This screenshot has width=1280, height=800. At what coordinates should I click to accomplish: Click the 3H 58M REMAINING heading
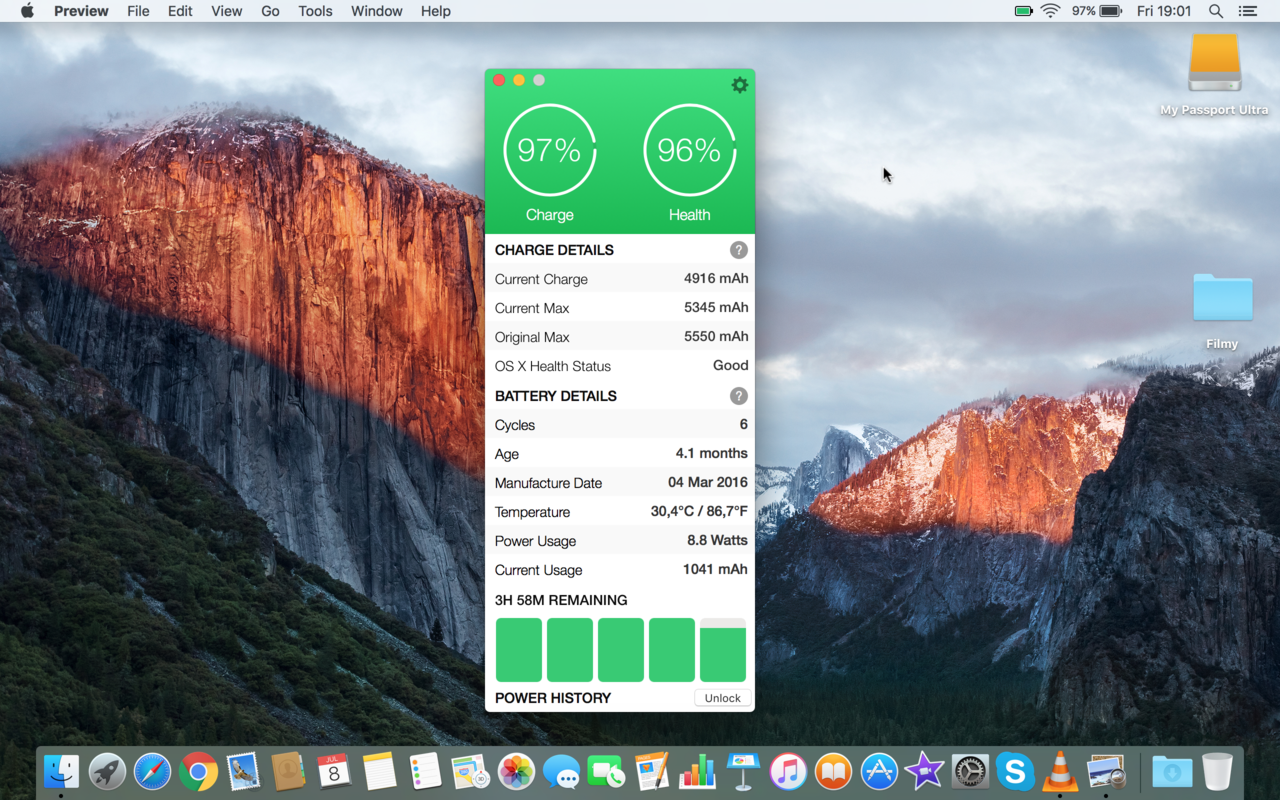pyautogui.click(x=561, y=600)
